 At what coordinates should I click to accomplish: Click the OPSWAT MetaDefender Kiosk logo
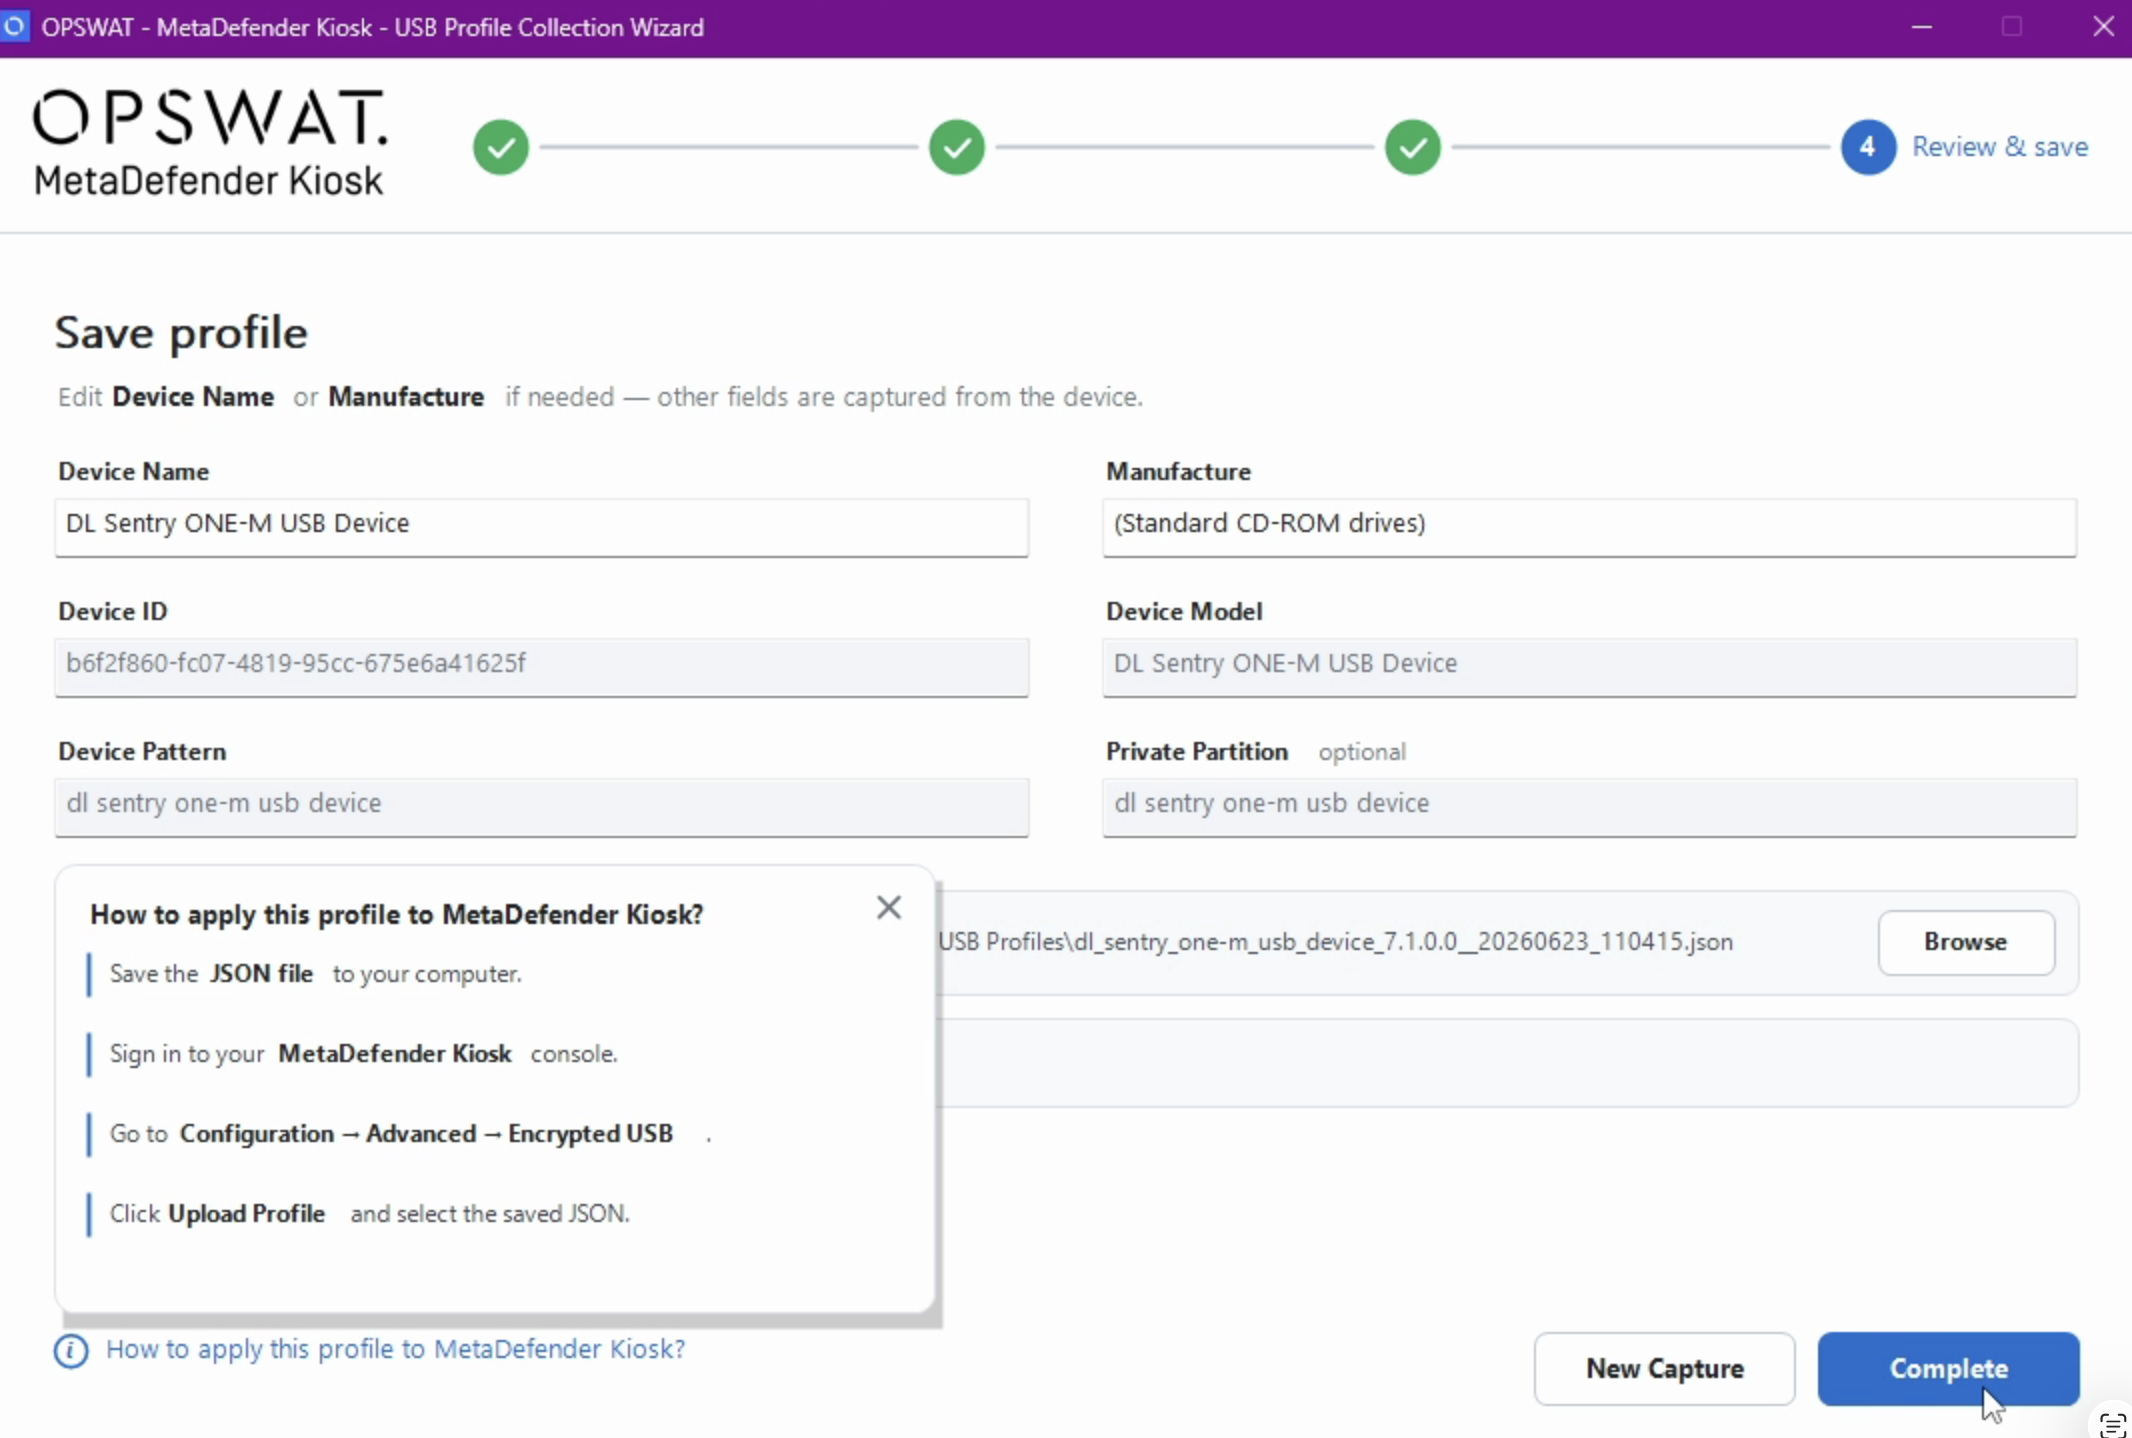210,142
